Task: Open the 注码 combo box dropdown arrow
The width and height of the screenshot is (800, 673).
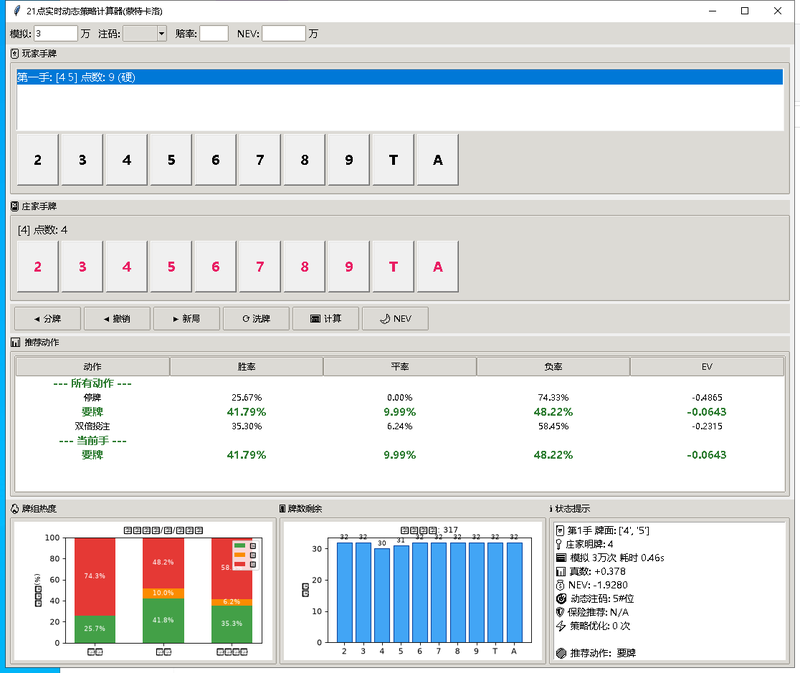Action: coord(162,34)
